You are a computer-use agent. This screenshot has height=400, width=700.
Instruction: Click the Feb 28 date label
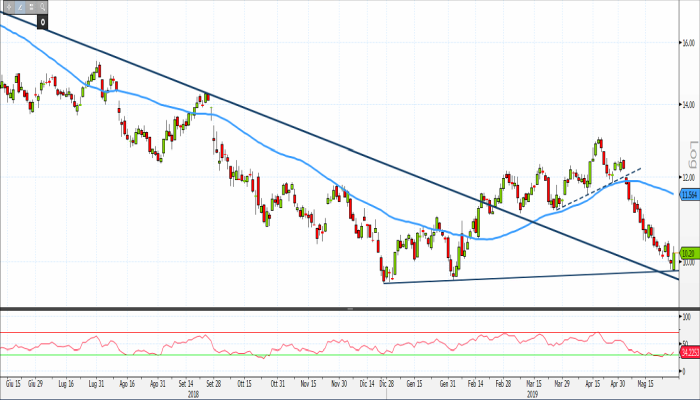[x=503, y=383]
